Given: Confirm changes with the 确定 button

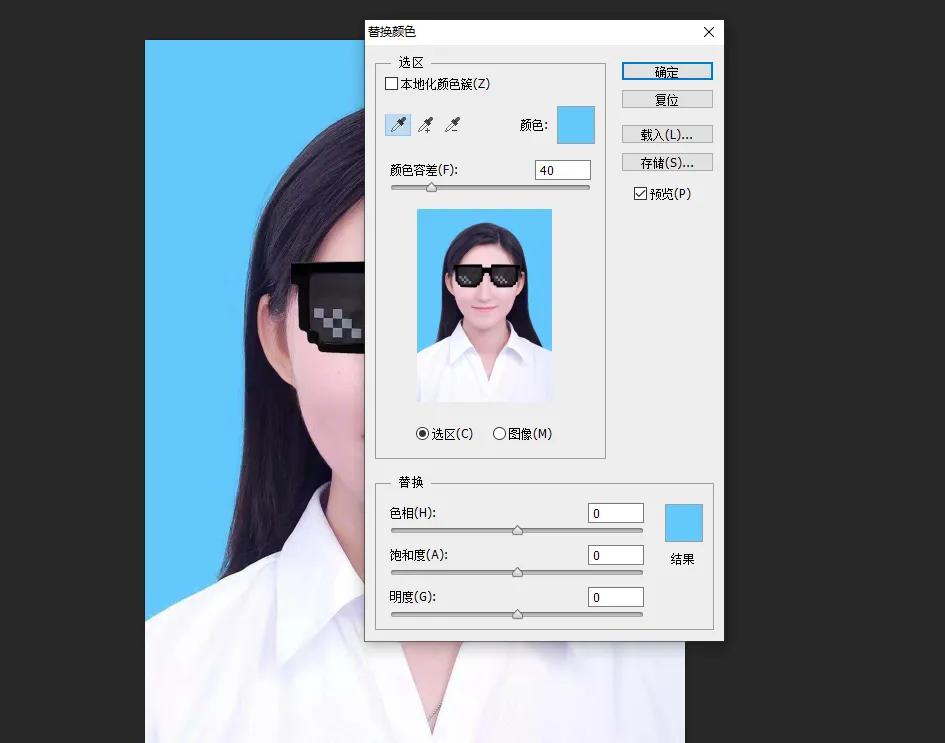Looking at the screenshot, I should [x=667, y=71].
